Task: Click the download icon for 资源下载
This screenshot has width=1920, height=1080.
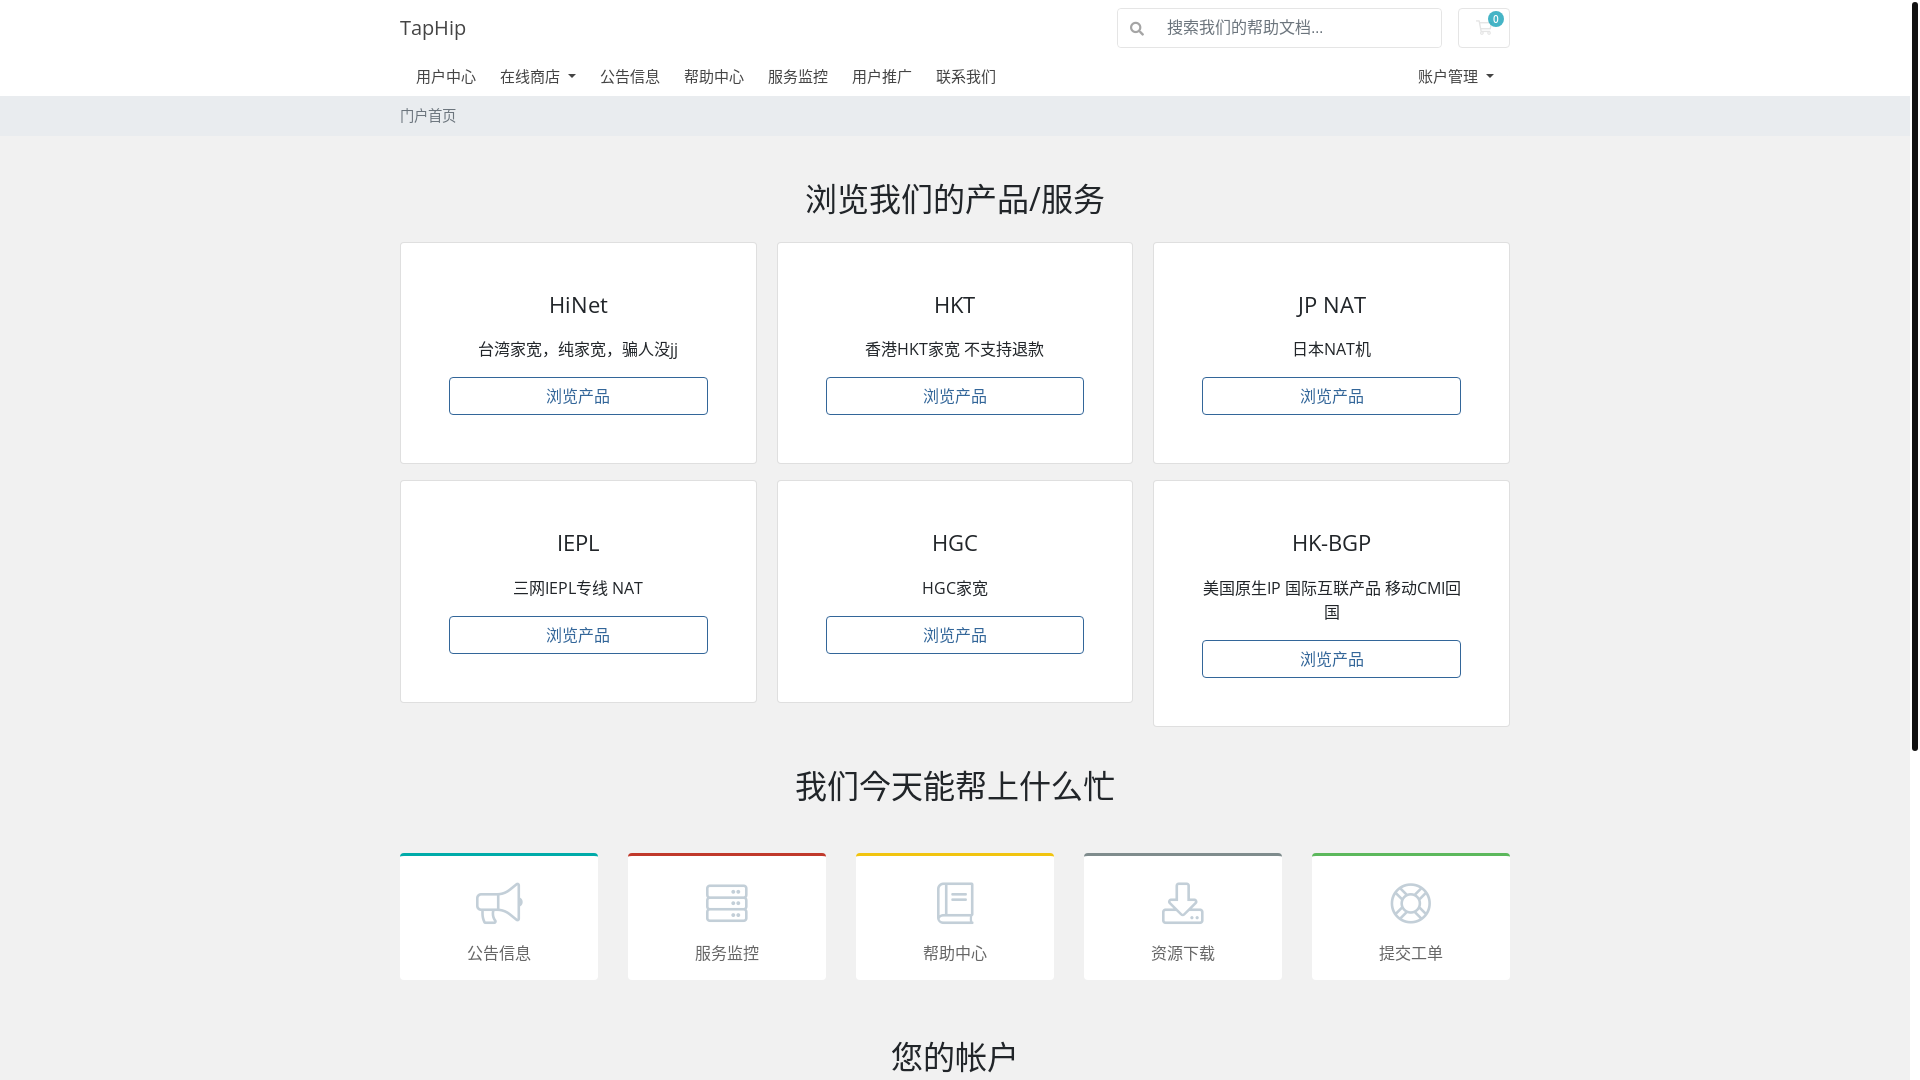Action: pyautogui.click(x=1183, y=903)
